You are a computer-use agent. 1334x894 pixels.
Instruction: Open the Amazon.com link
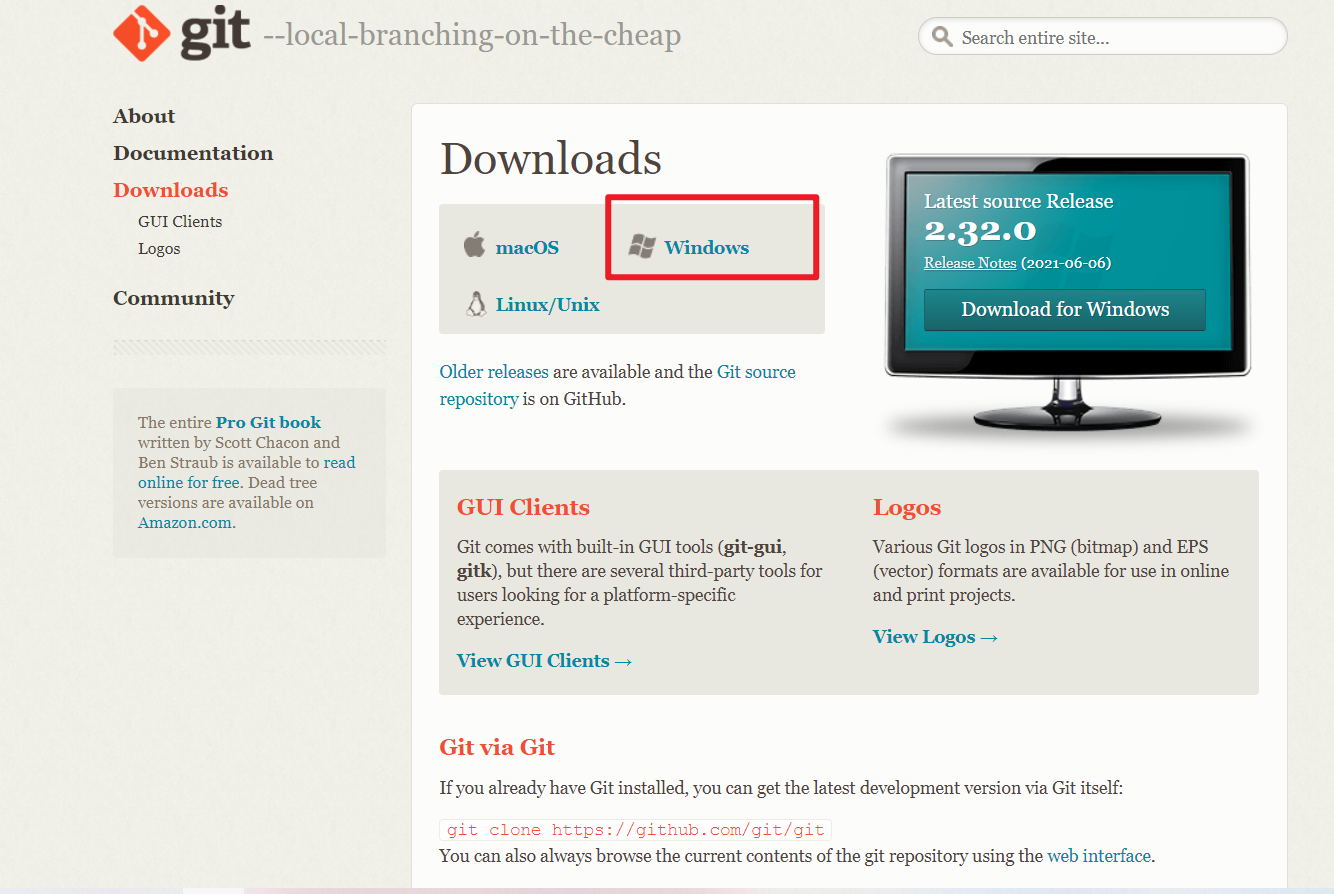tap(185, 522)
